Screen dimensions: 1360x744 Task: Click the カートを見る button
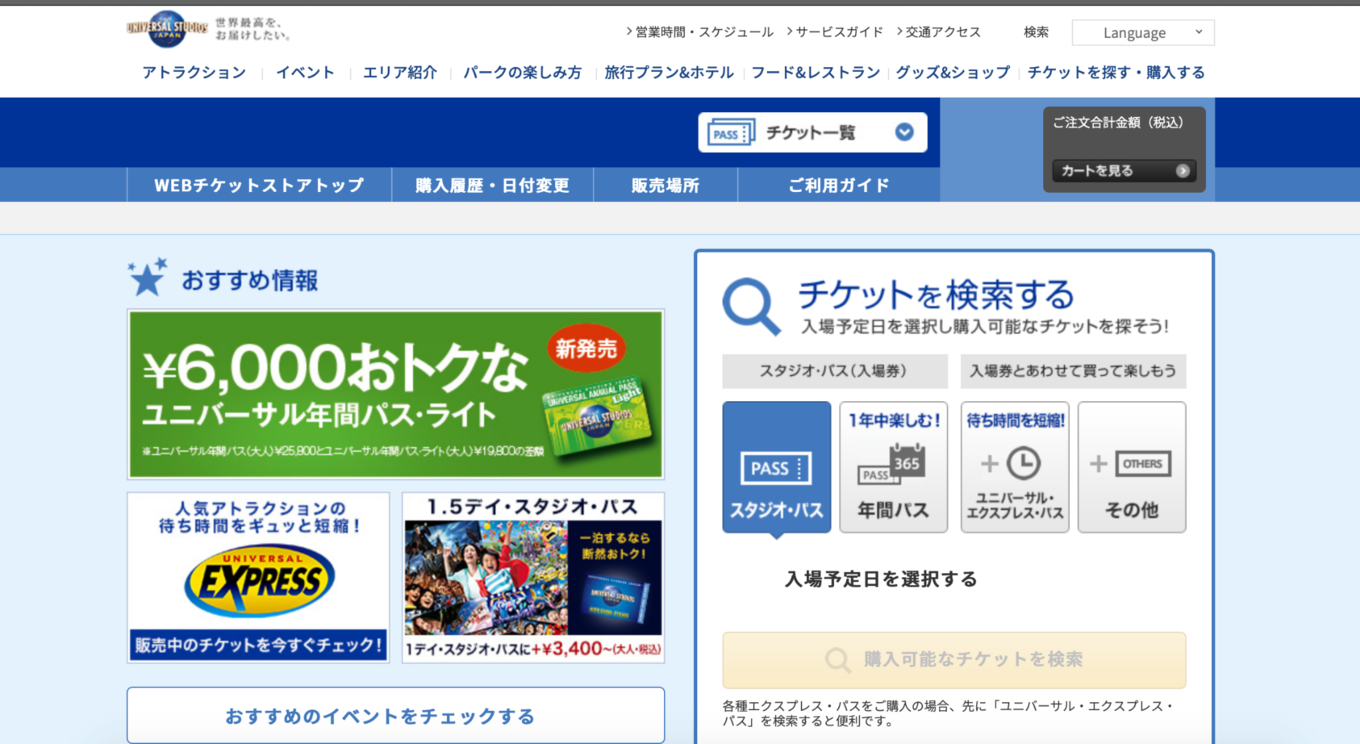(1124, 171)
